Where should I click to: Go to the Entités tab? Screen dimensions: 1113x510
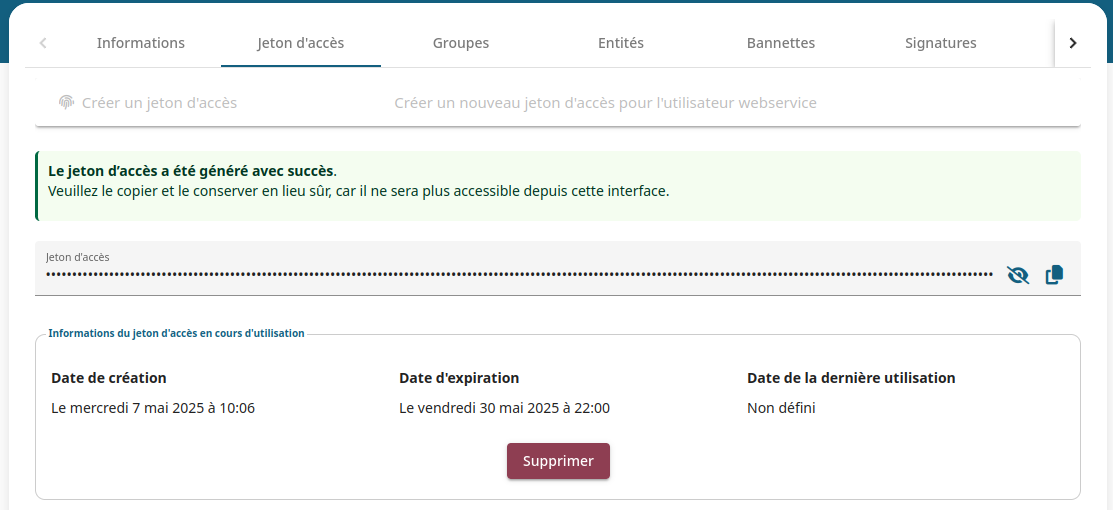[621, 43]
